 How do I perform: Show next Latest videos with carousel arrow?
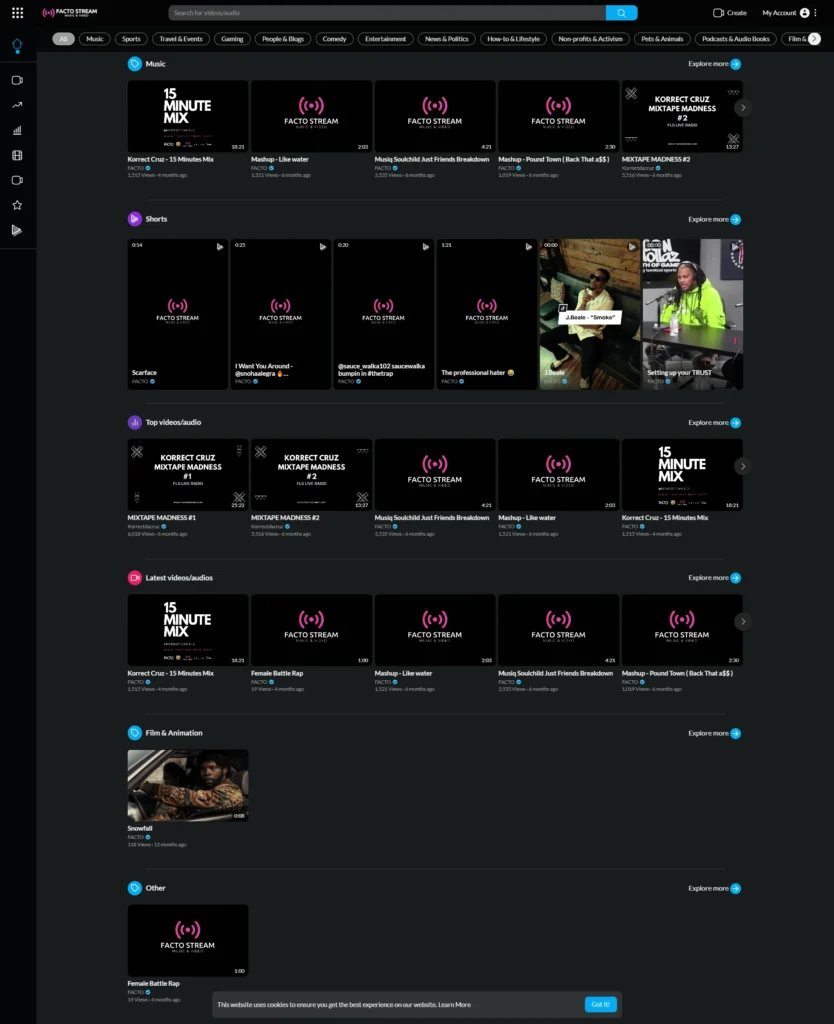pyautogui.click(x=743, y=621)
